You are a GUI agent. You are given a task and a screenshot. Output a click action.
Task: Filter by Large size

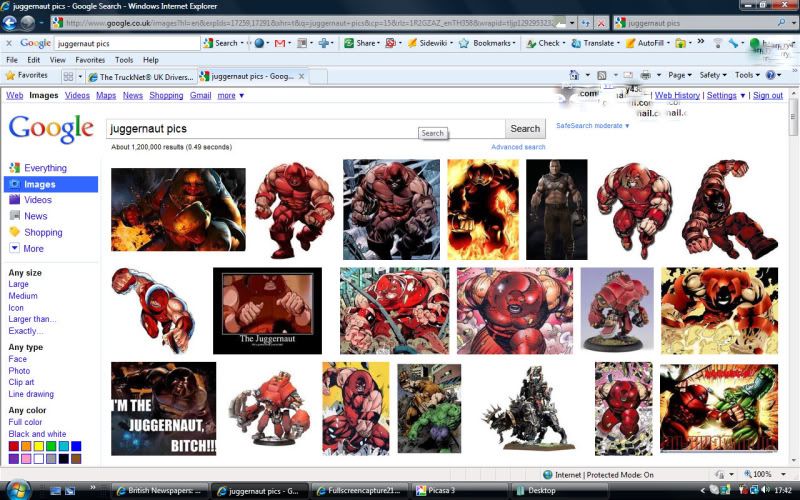tap(18, 284)
